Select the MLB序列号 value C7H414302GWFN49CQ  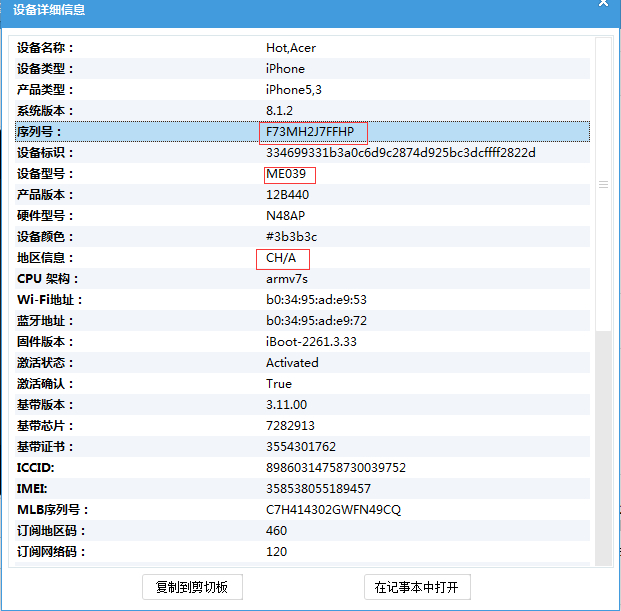(333, 510)
